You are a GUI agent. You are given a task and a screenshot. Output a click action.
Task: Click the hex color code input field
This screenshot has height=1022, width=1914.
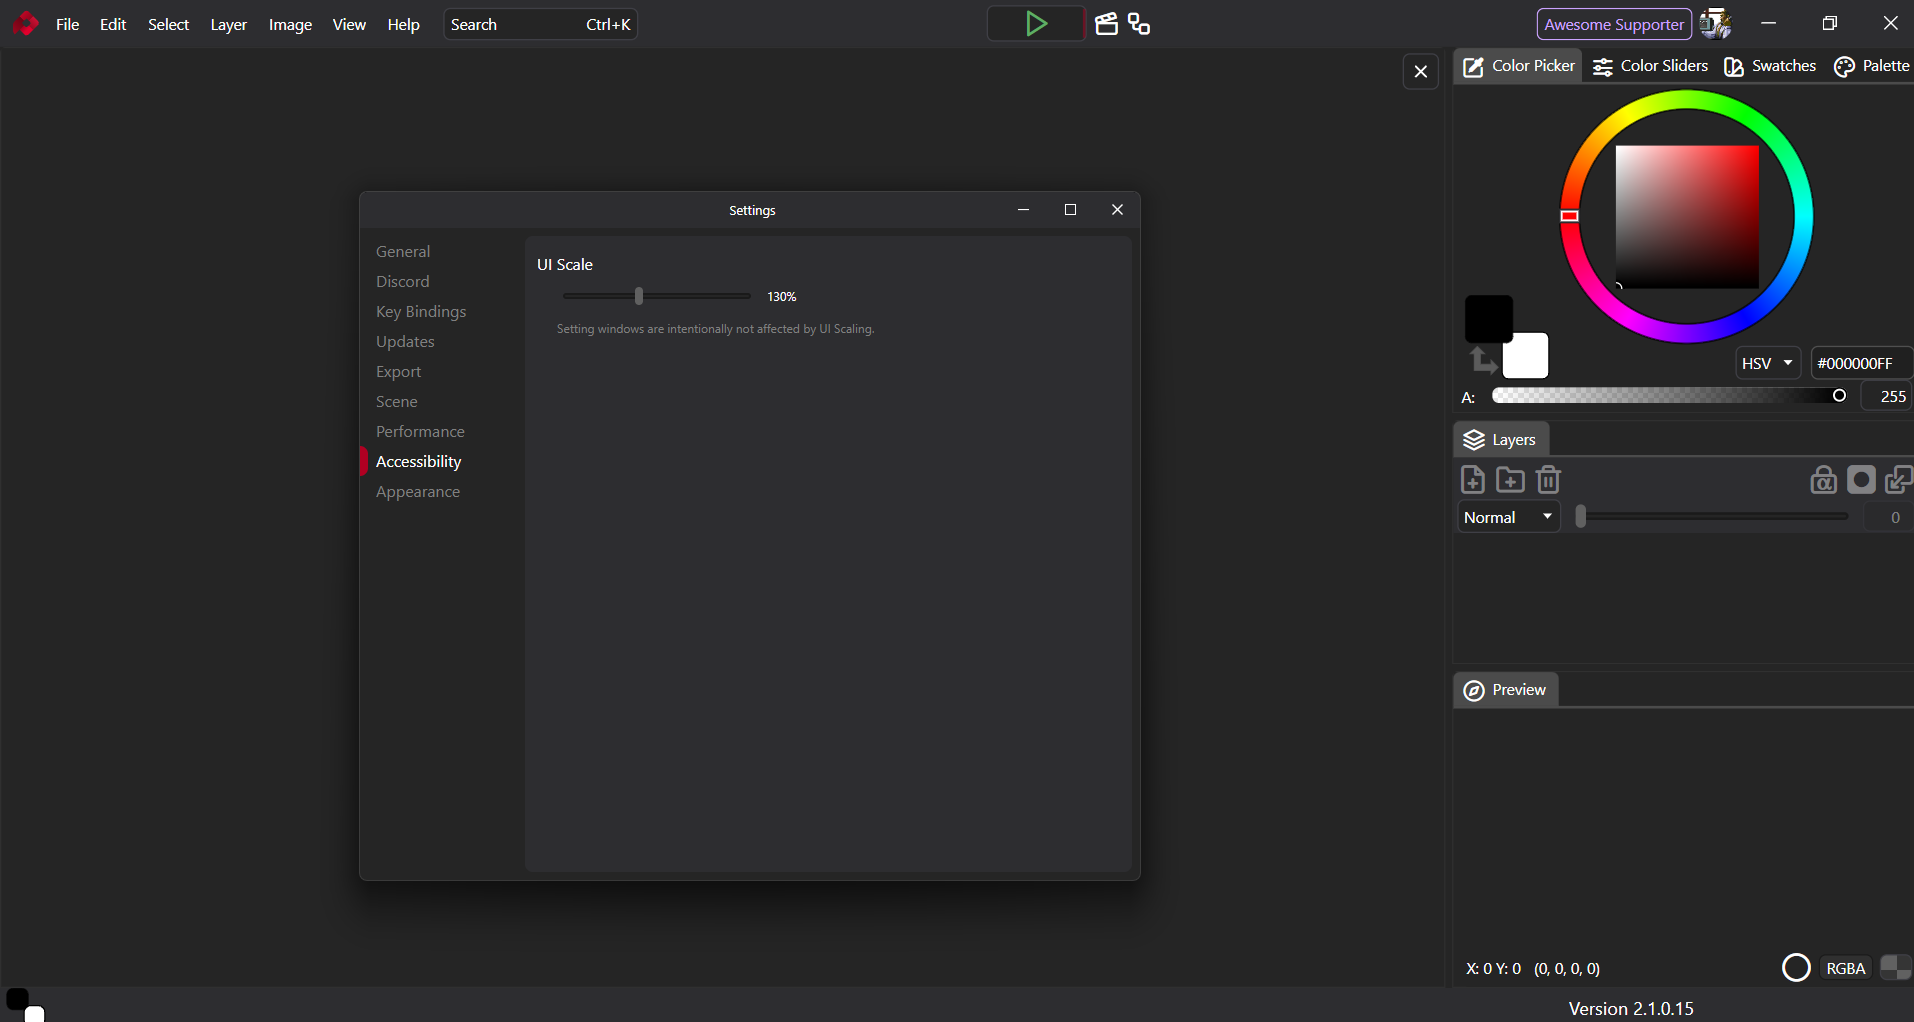(1858, 363)
